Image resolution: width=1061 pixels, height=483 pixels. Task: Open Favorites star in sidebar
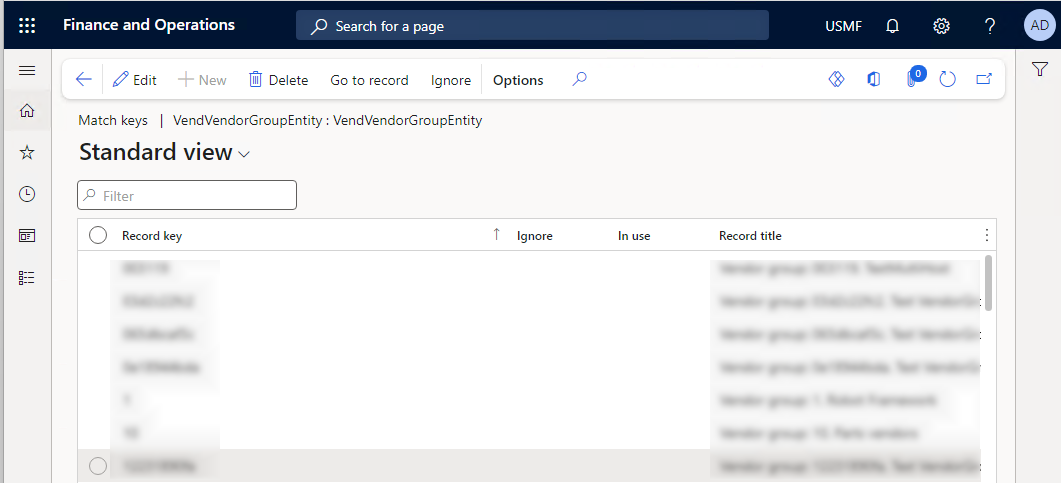pyautogui.click(x=27, y=153)
